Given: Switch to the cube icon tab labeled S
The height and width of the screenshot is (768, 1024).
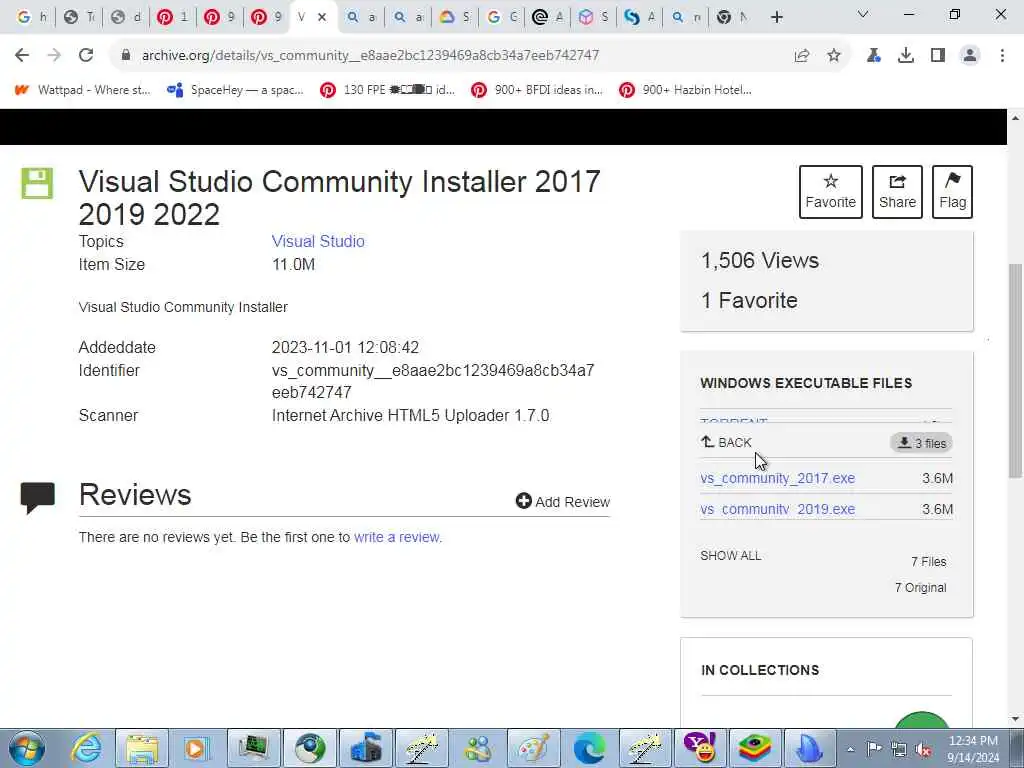Looking at the screenshot, I should click(x=593, y=18).
